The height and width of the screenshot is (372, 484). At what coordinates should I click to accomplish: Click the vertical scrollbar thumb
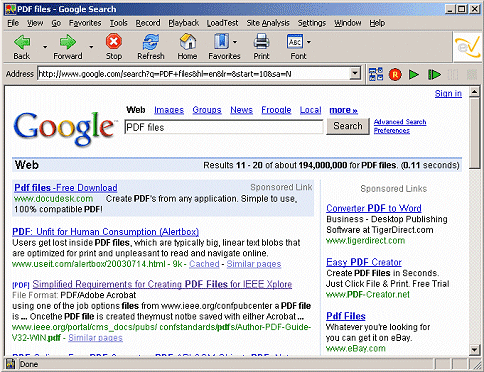click(x=474, y=133)
